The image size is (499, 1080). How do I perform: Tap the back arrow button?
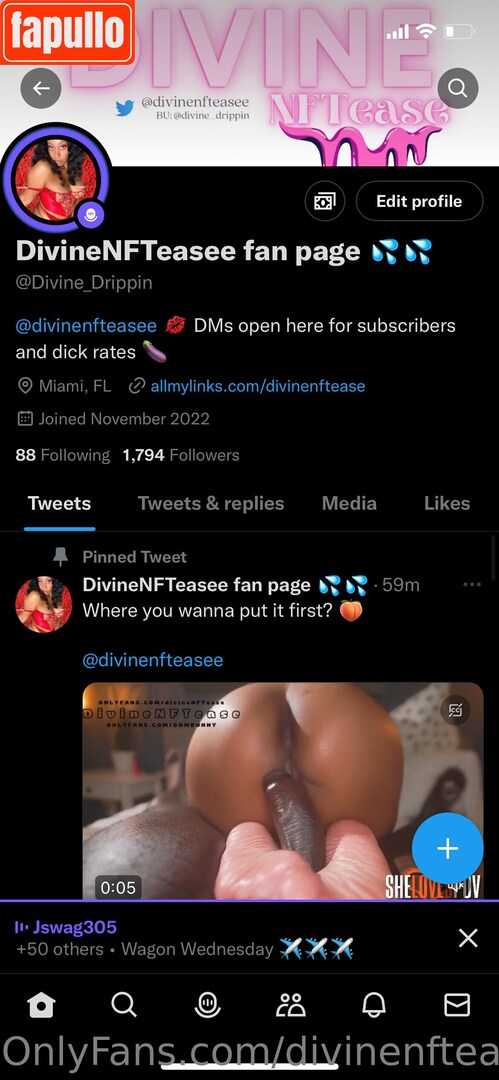[41, 88]
